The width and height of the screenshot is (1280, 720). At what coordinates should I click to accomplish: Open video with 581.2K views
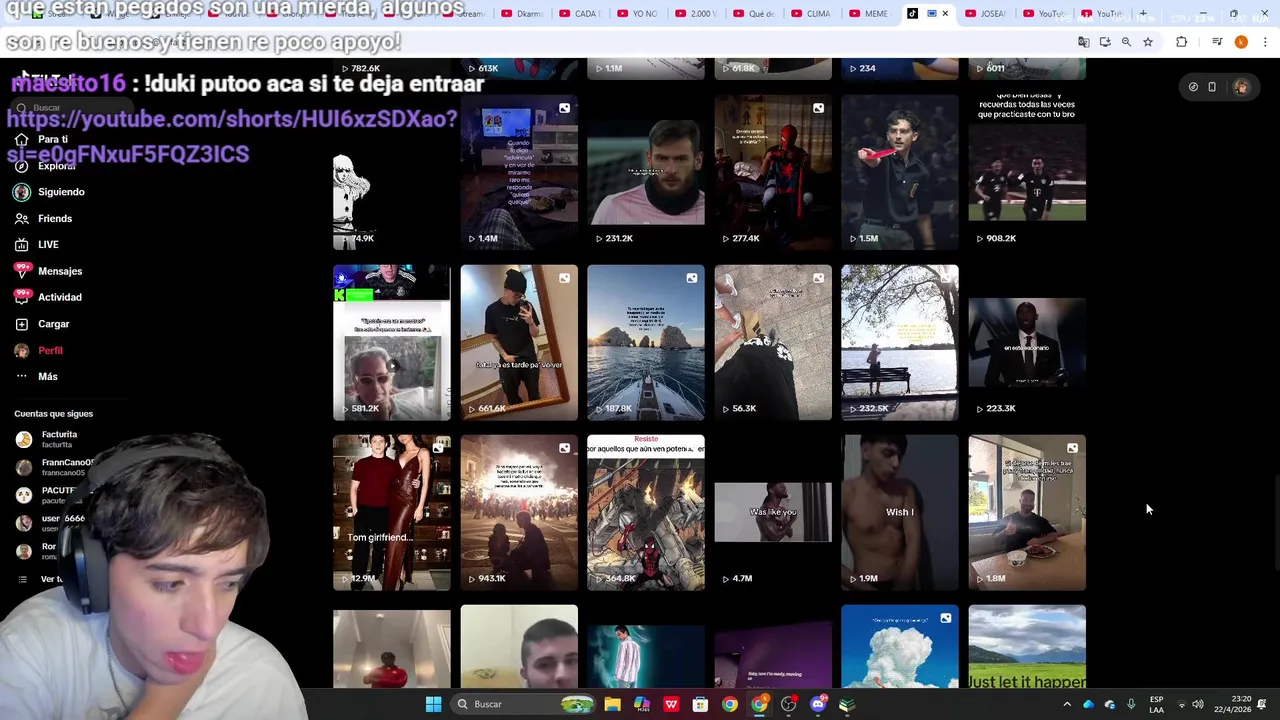pos(392,342)
